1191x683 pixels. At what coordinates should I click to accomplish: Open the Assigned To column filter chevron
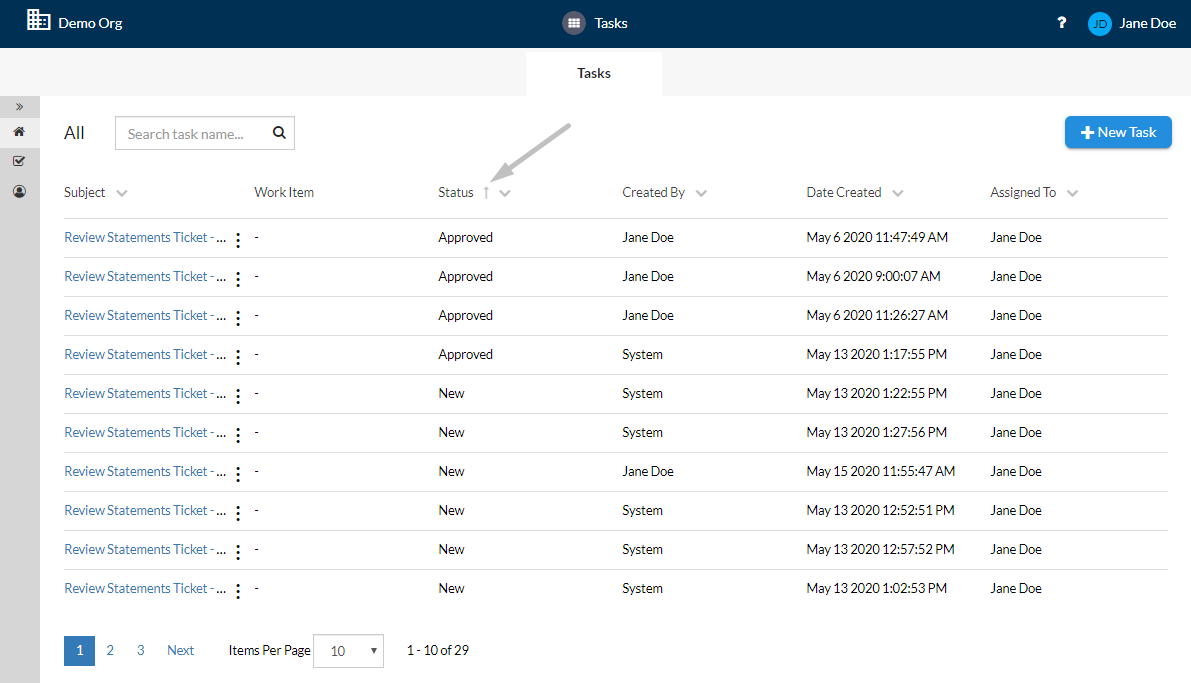pos(1072,193)
